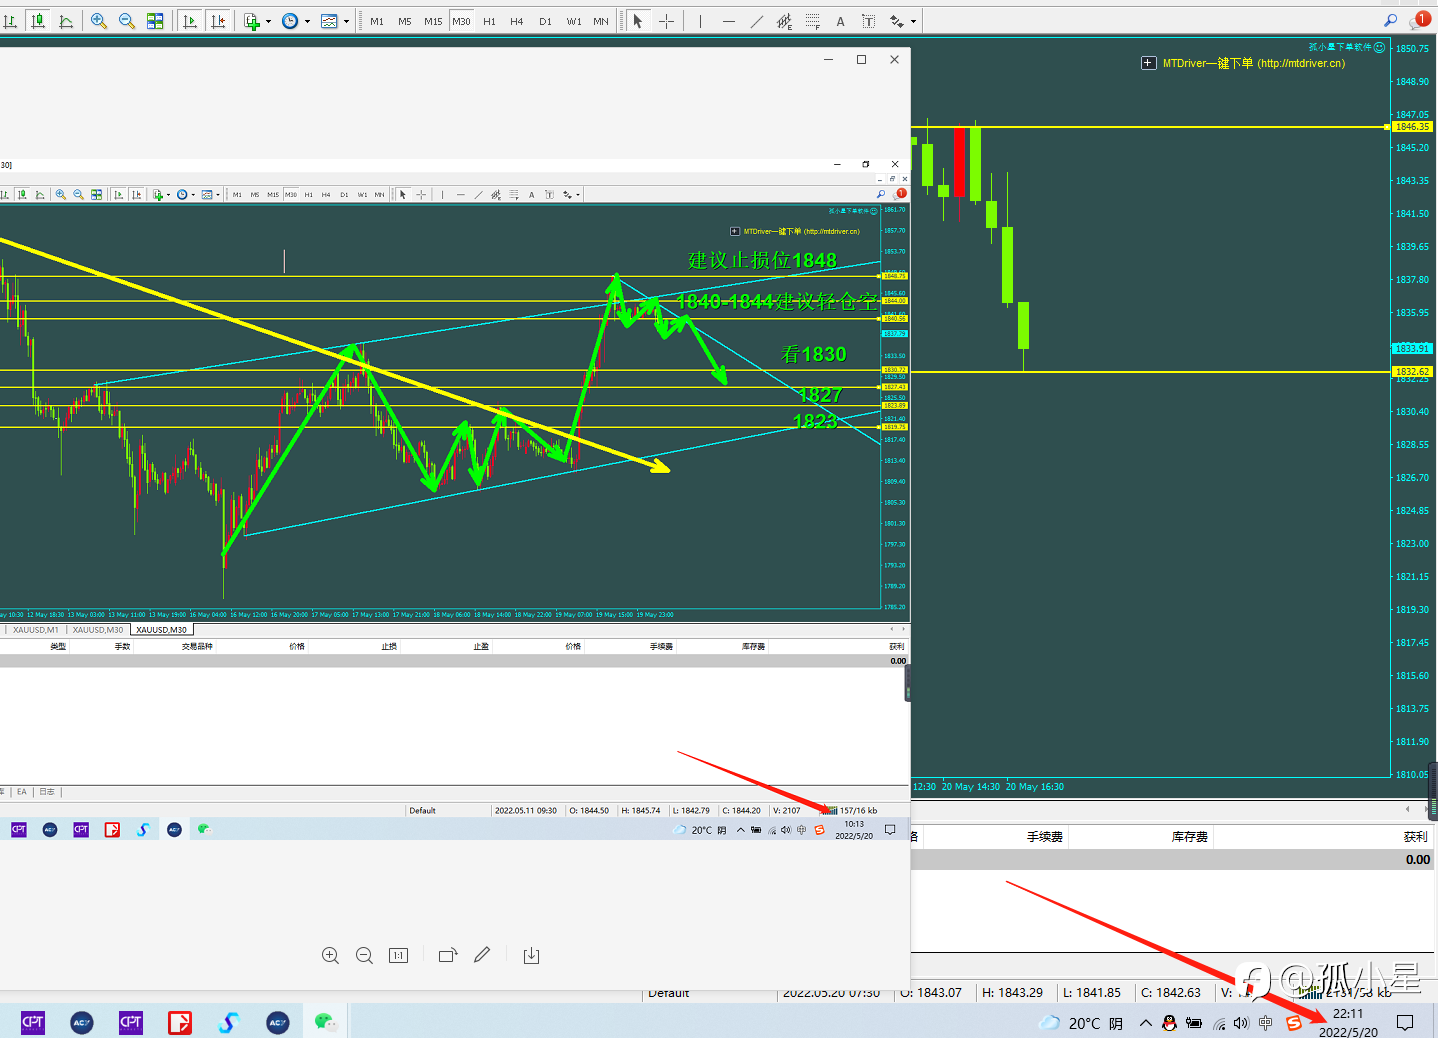Screen dimensions: 1438x1038
Task: Expand the arrows tool dropdown
Action: point(913,21)
